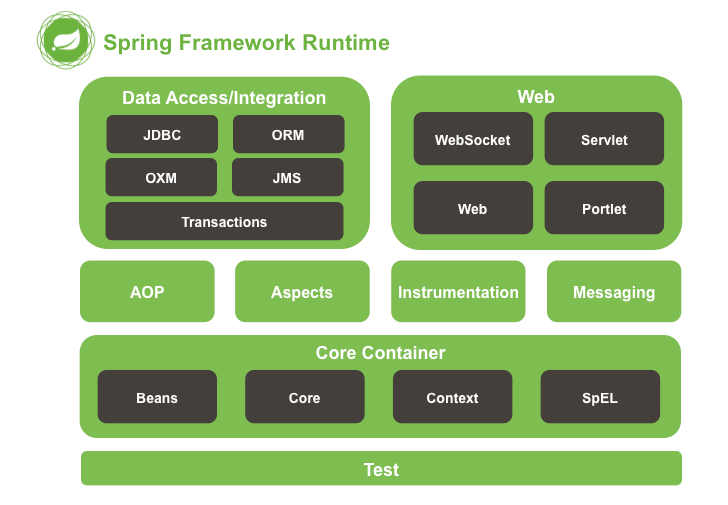This screenshot has width=728, height=505.
Task: Select the Servlet module box
Action: (x=604, y=139)
